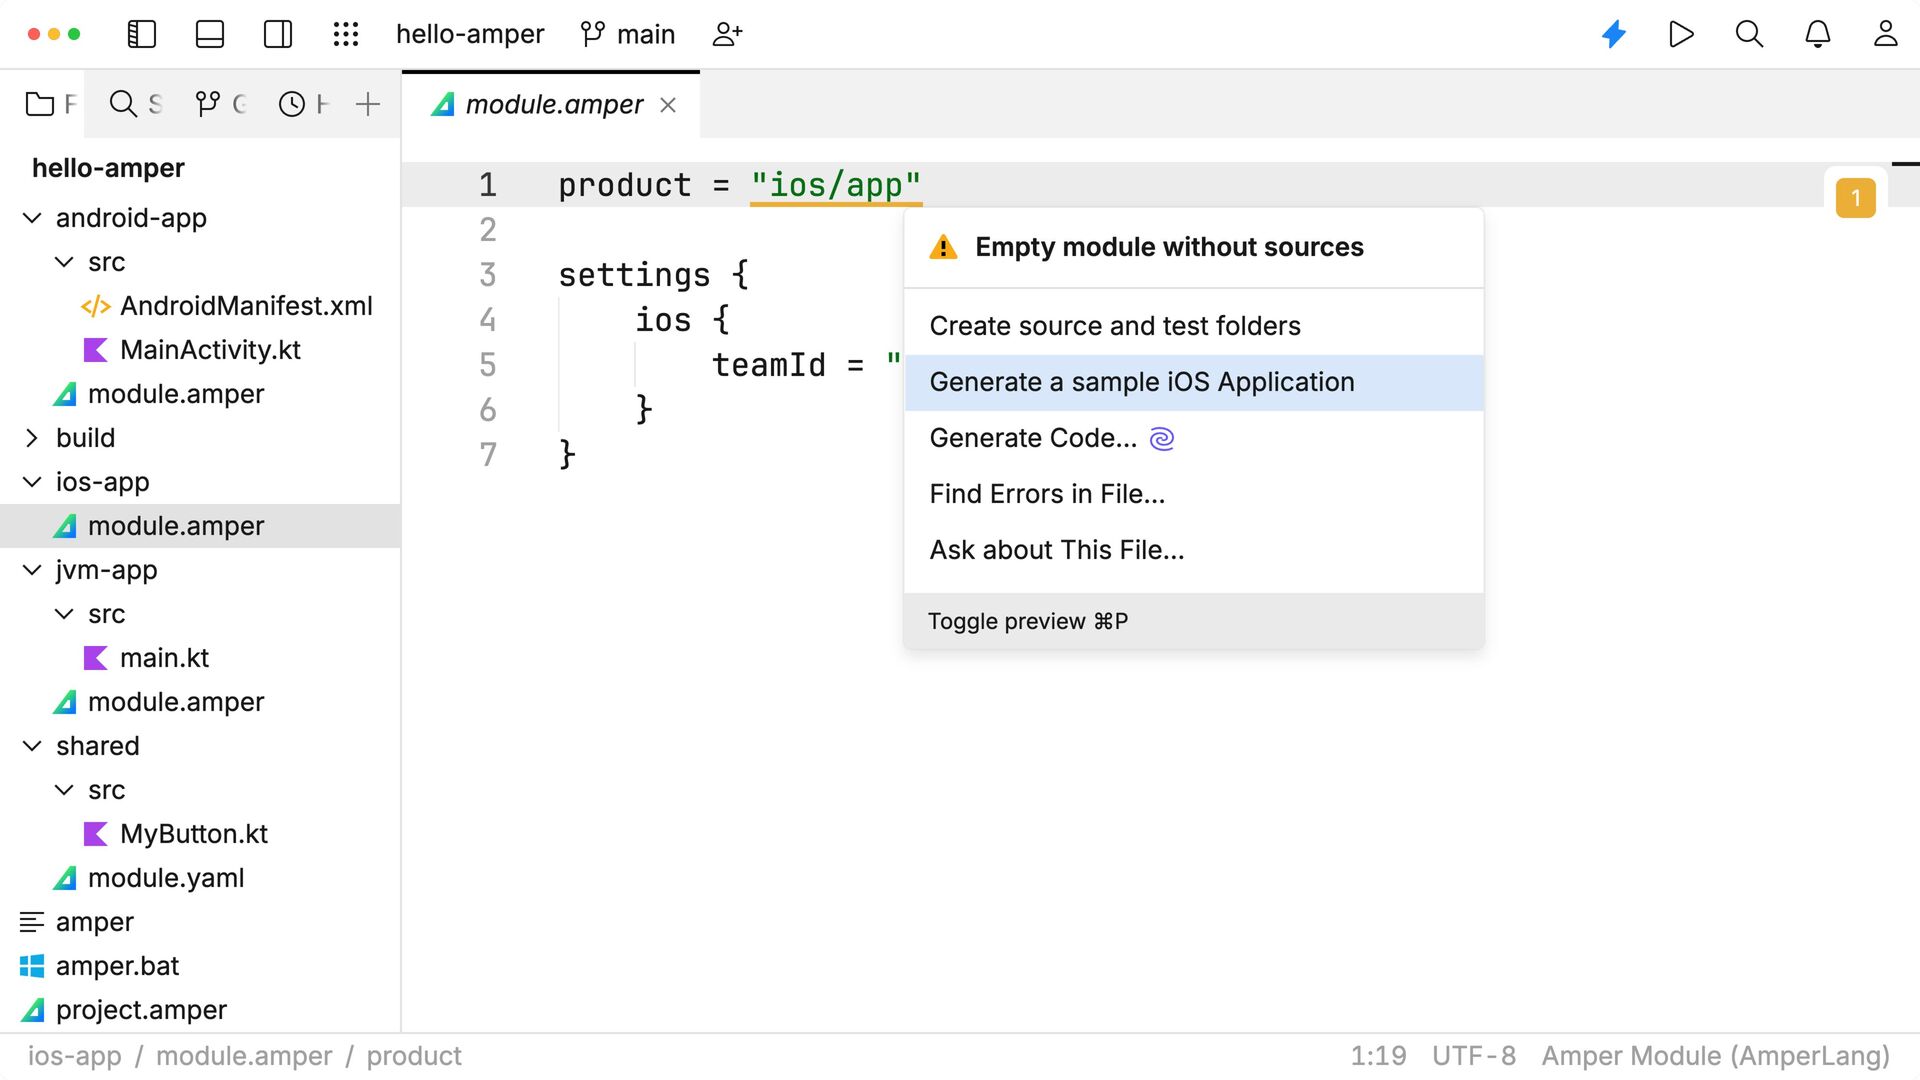Expand the build folder
The height and width of the screenshot is (1080, 1920).
(x=32, y=438)
